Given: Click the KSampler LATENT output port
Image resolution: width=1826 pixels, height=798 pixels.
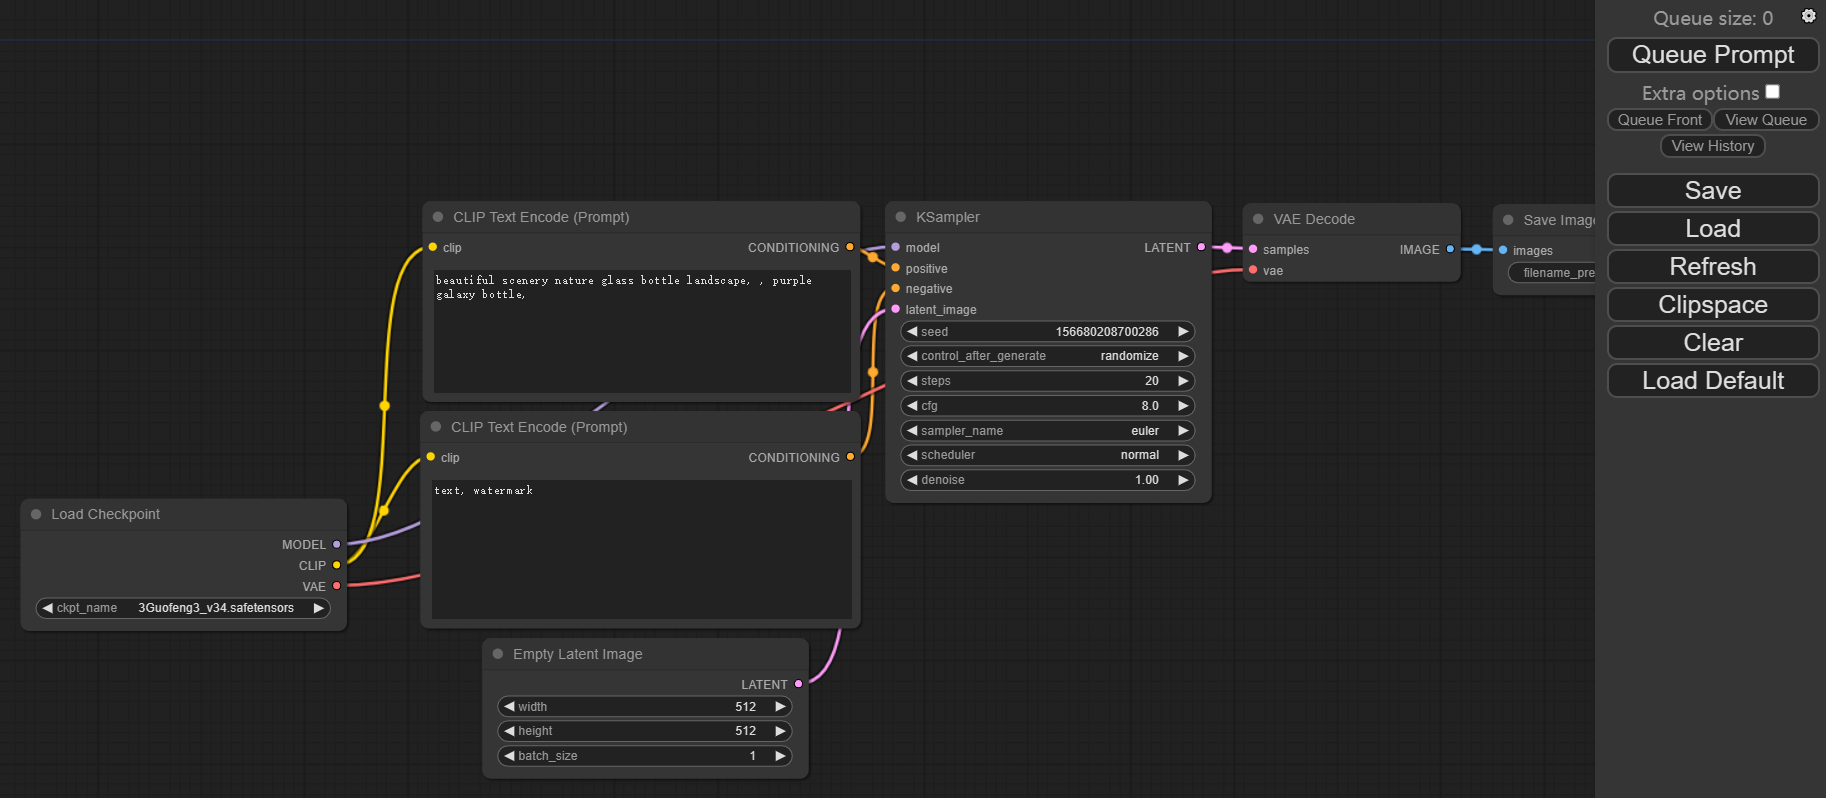Looking at the screenshot, I should (x=1201, y=247).
